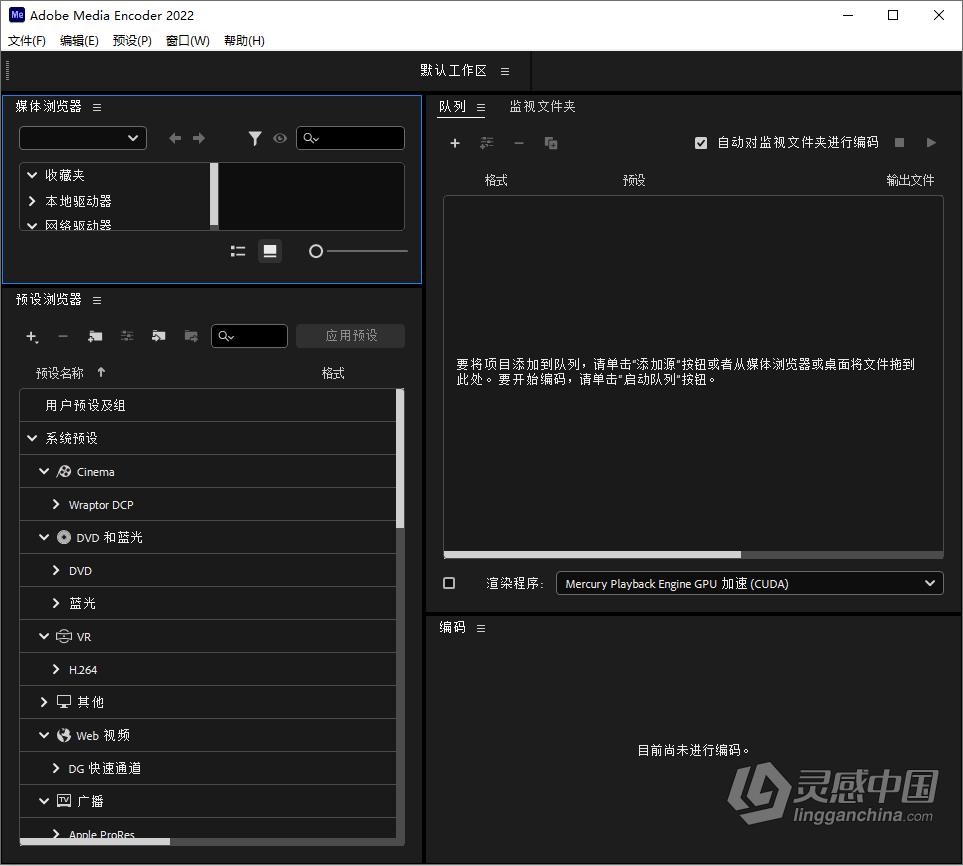The width and height of the screenshot is (963, 866).
Task: Click the 应用预设 button
Action: (351, 336)
